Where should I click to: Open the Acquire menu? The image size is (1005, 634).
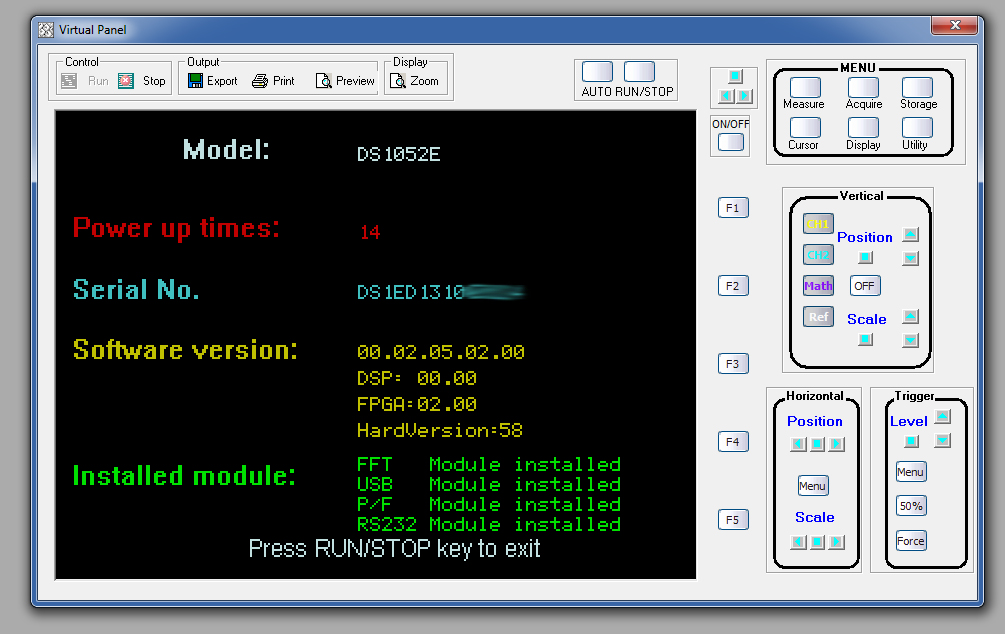(x=863, y=87)
